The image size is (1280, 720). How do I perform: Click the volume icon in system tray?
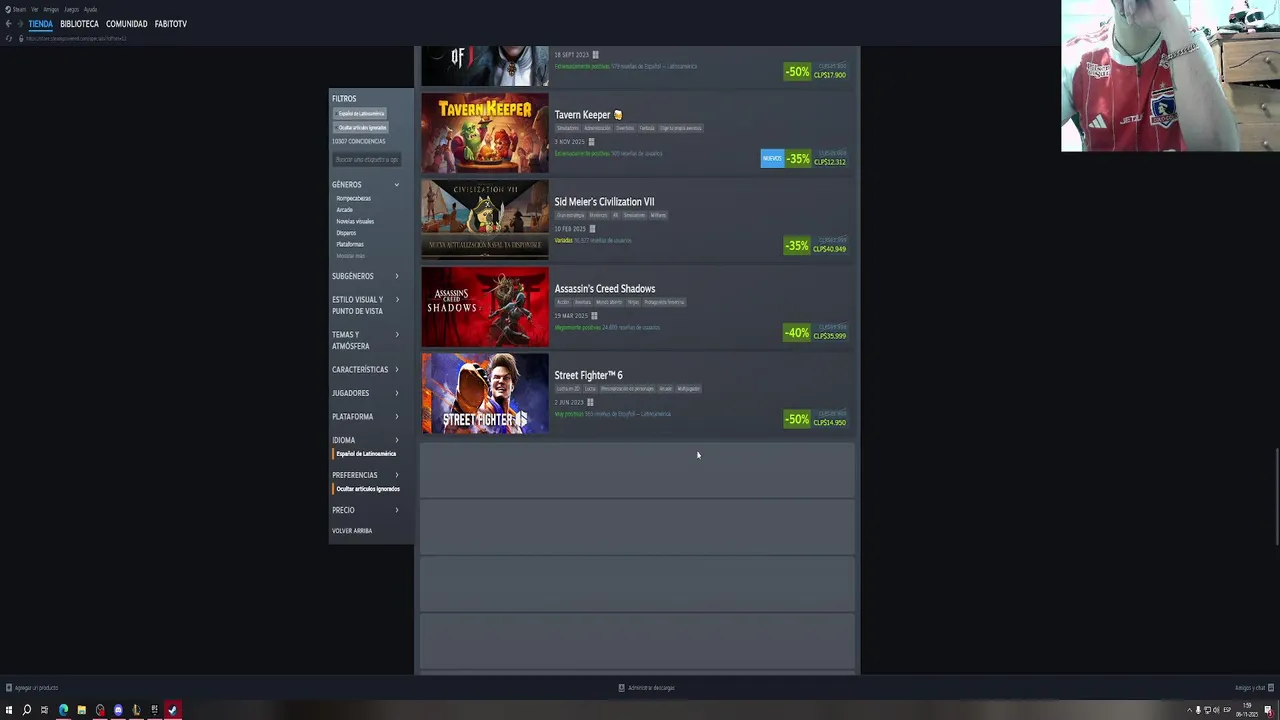(1216, 710)
